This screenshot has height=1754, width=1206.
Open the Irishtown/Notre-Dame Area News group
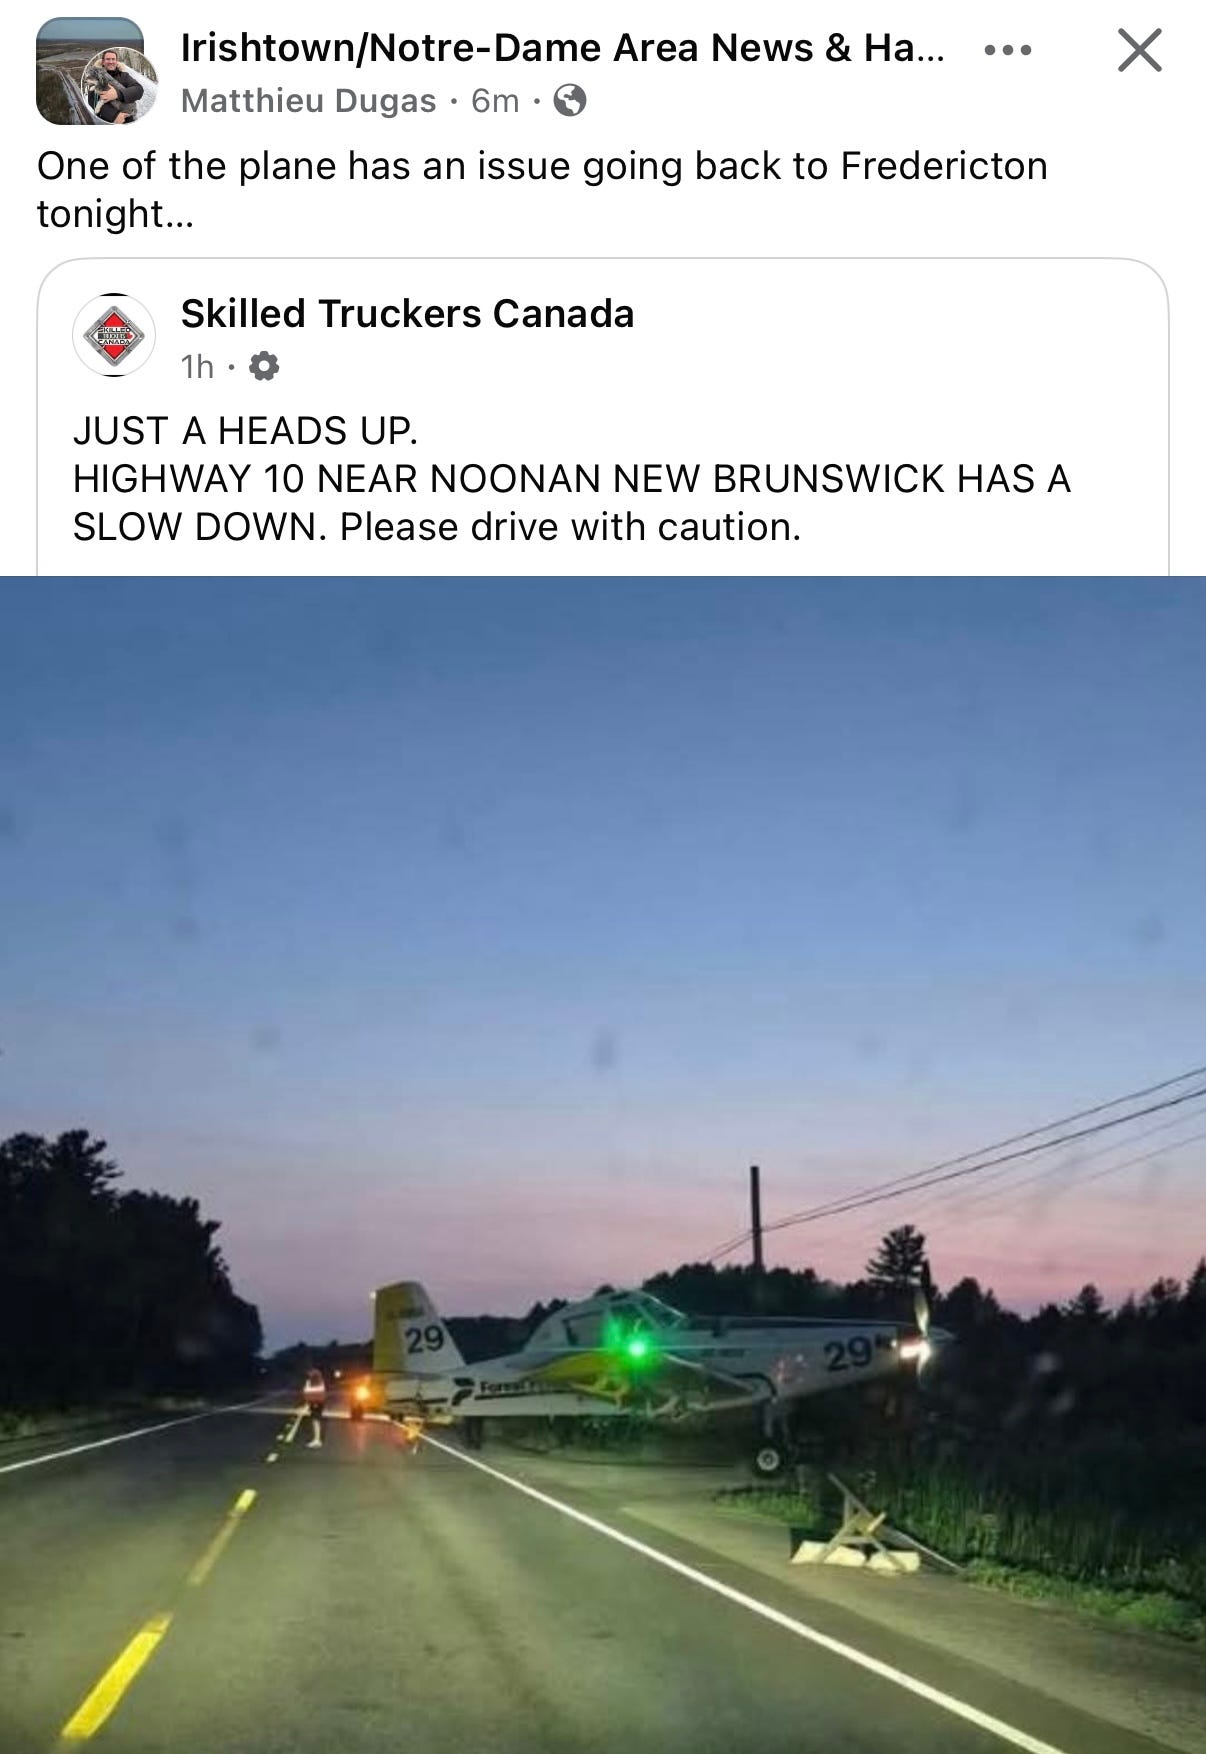562,48
